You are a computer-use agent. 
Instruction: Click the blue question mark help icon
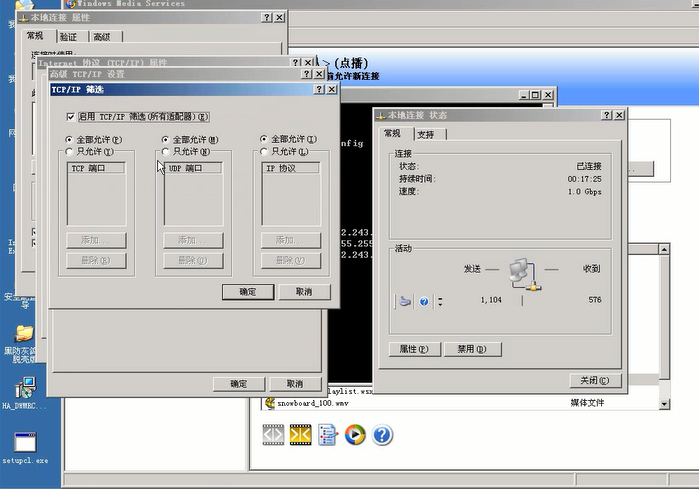[382, 435]
